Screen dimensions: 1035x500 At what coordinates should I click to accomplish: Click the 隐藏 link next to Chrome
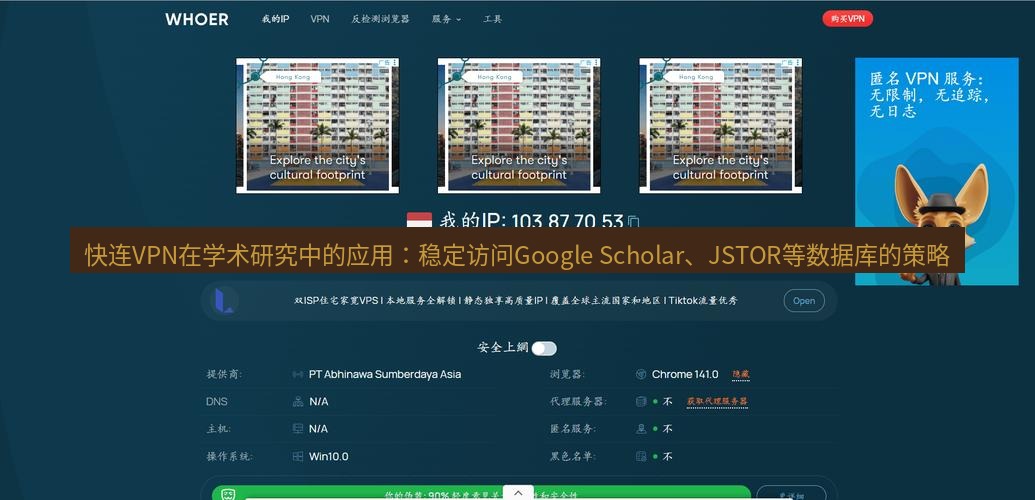coord(741,375)
